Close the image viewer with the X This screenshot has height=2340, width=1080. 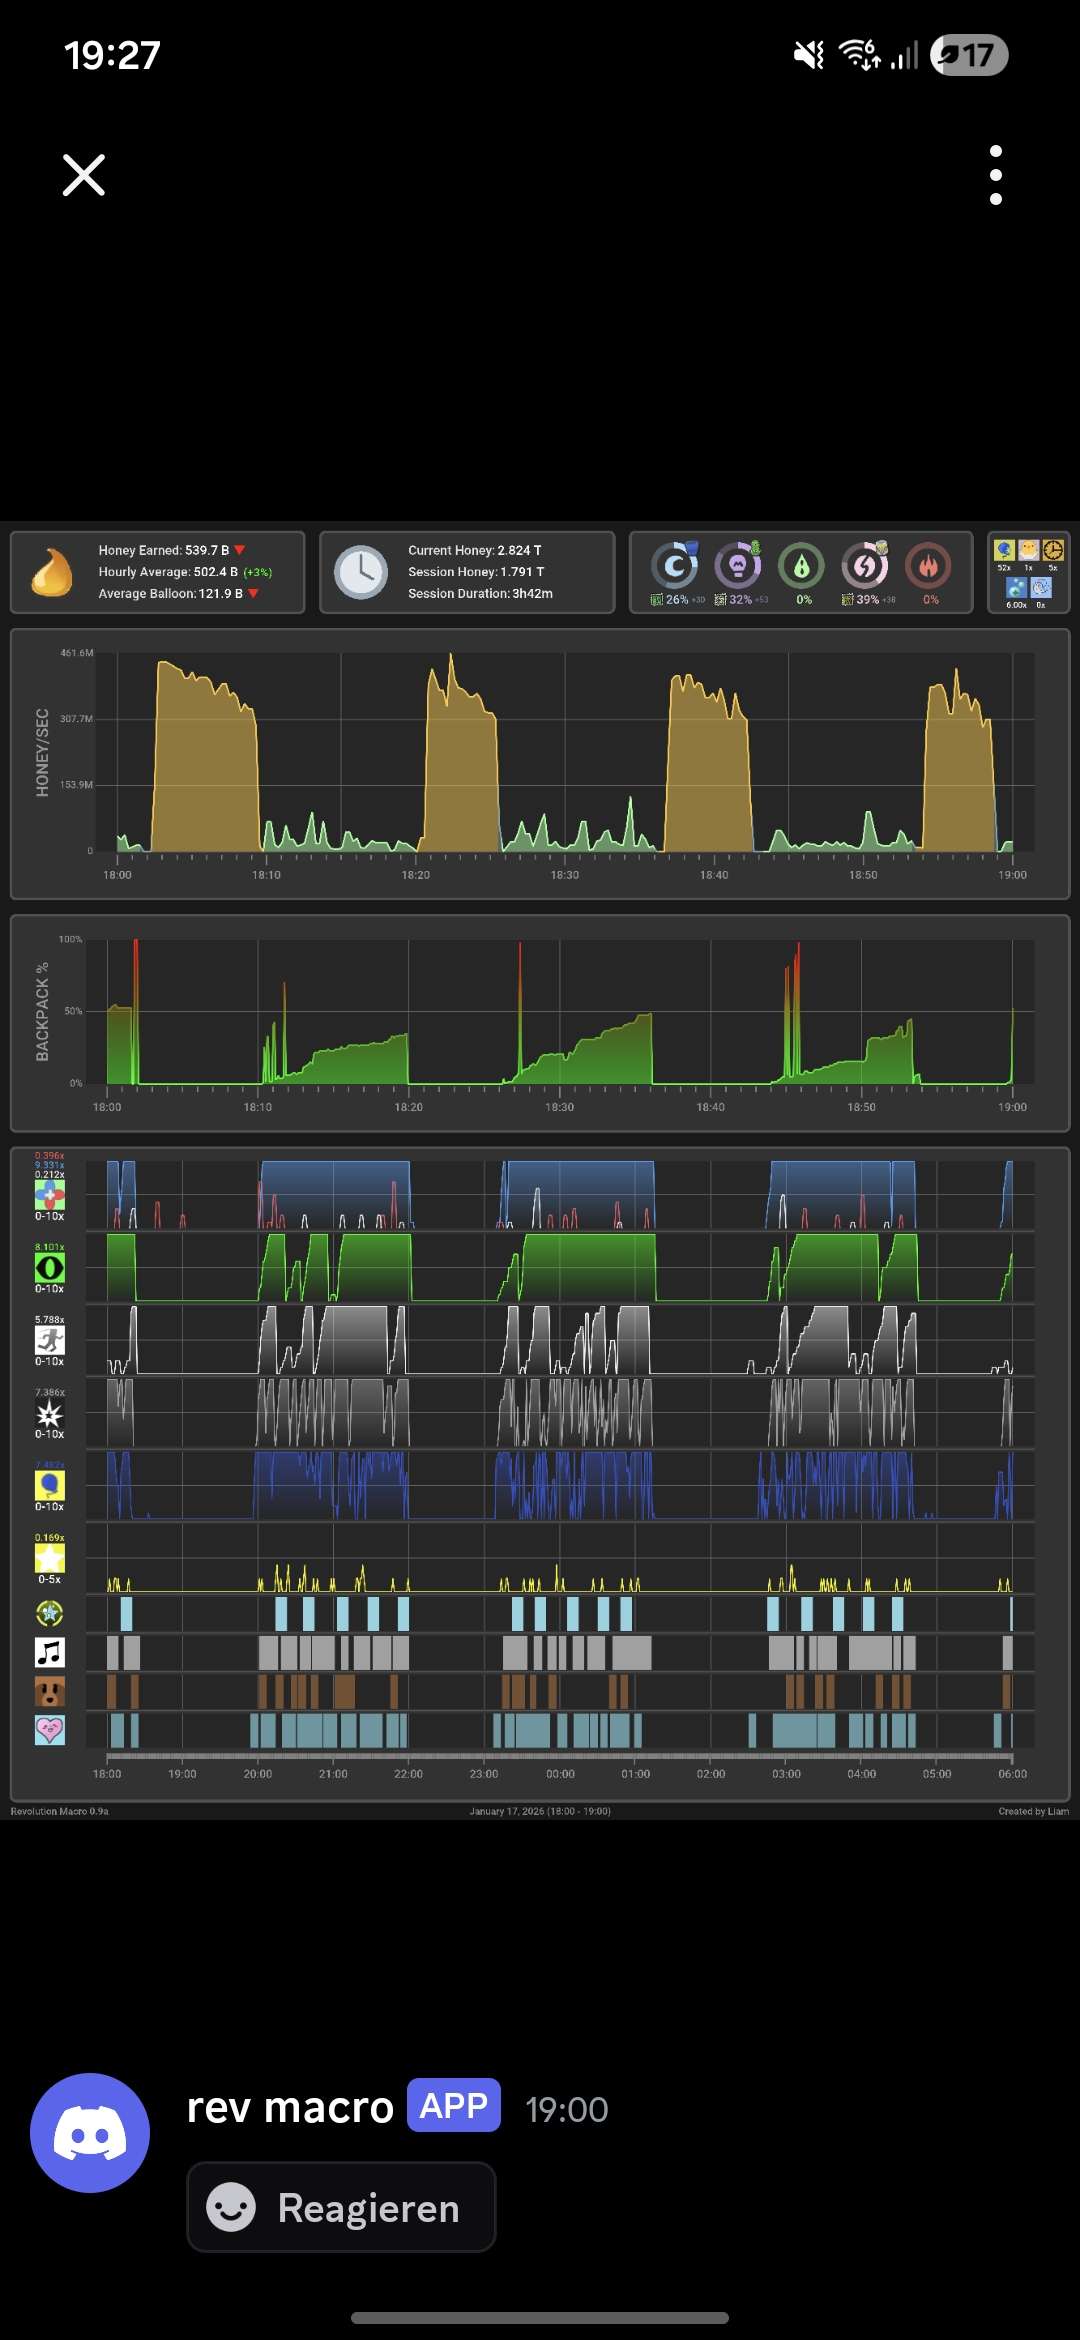click(x=84, y=175)
